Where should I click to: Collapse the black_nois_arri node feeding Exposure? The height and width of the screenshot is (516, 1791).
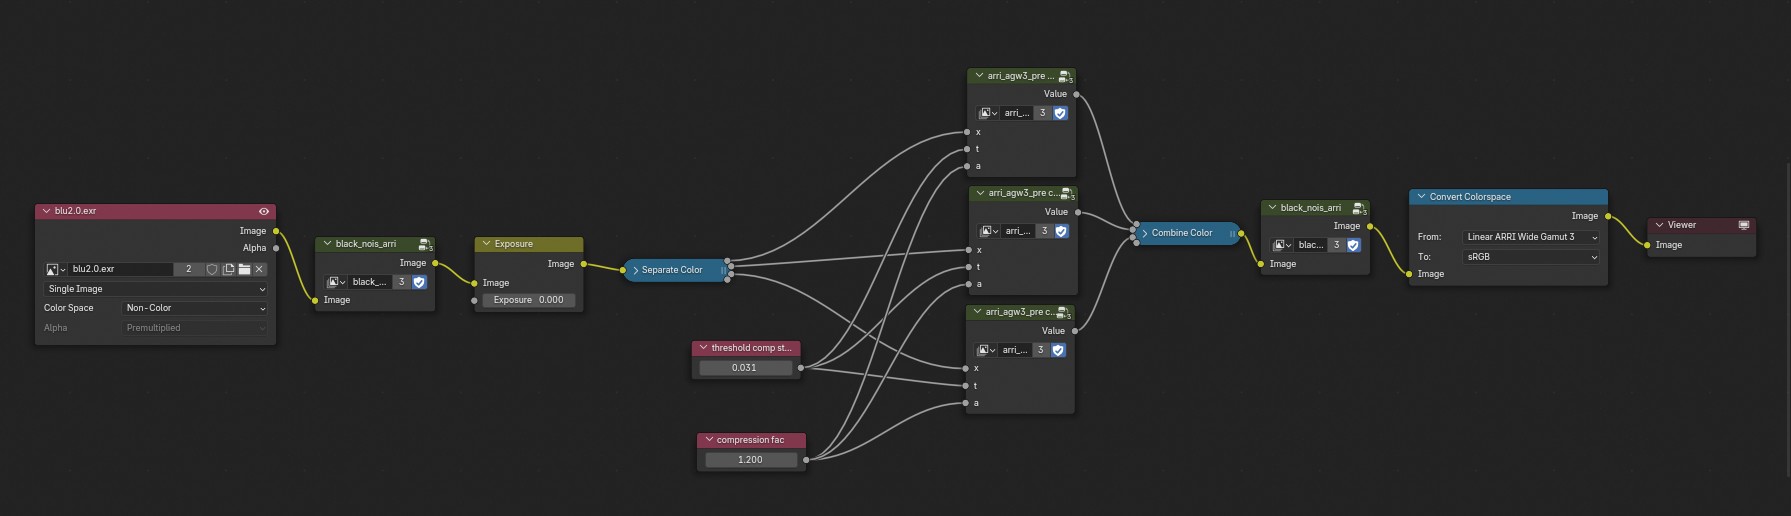327,244
